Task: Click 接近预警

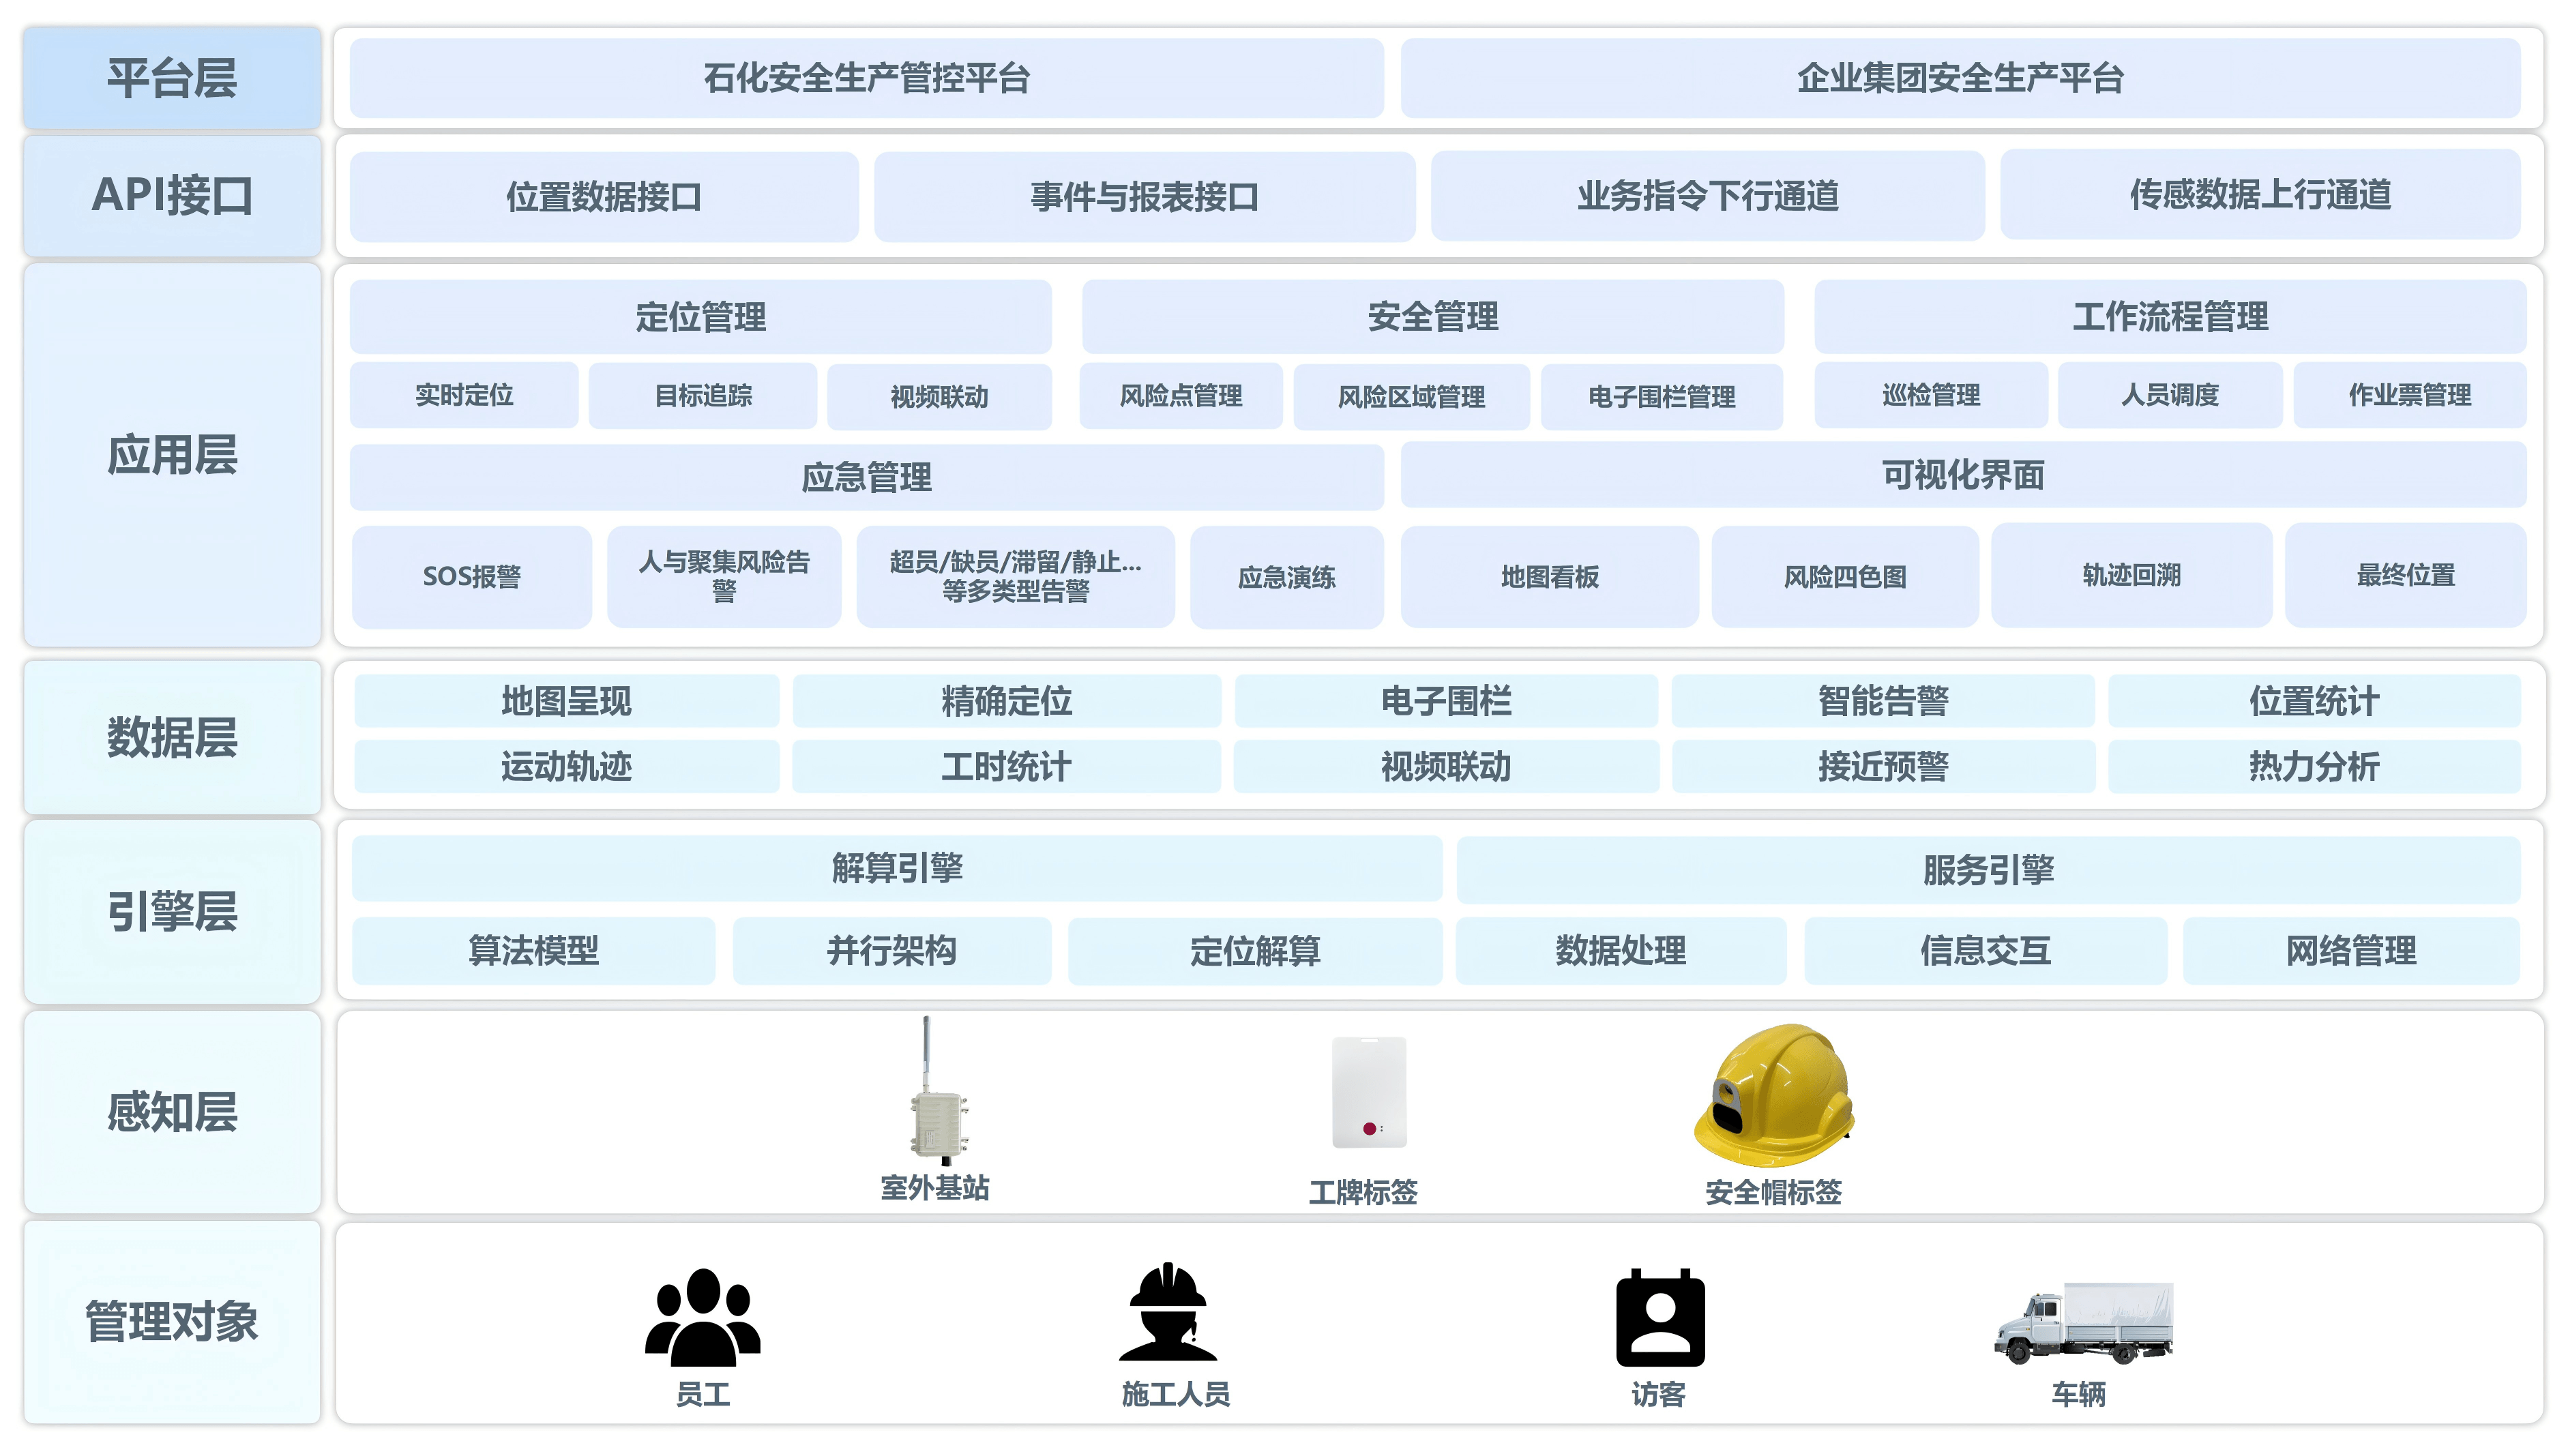Action: click(x=1883, y=767)
